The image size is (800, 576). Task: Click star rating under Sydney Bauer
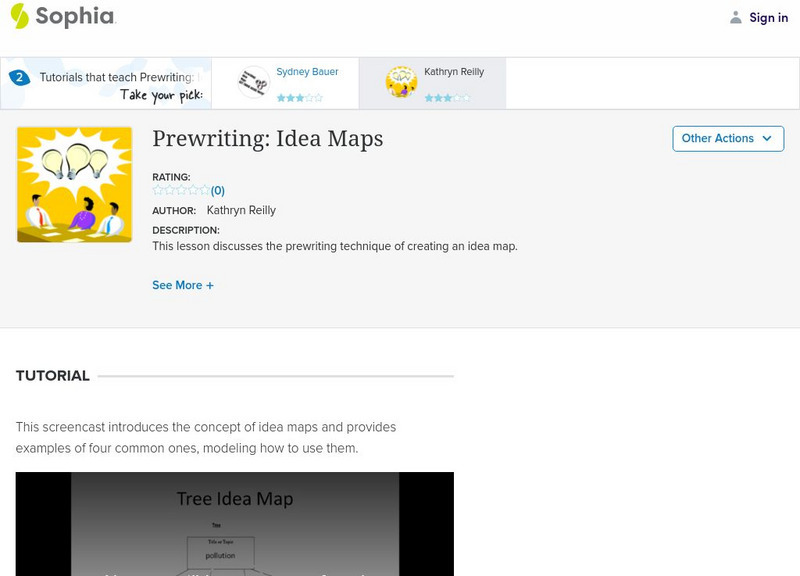click(x=299, y=97)
